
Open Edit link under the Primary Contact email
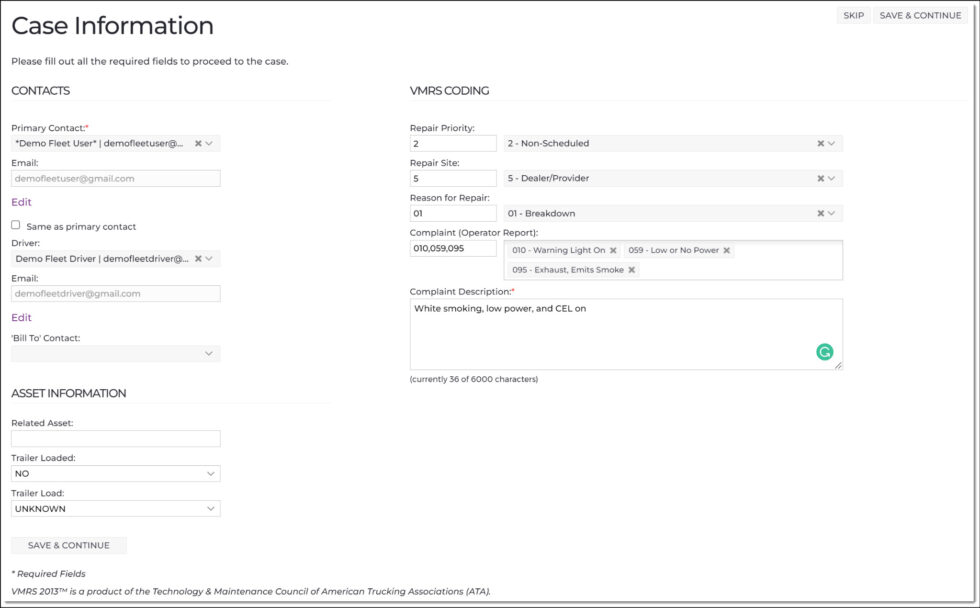pos(19,202)
